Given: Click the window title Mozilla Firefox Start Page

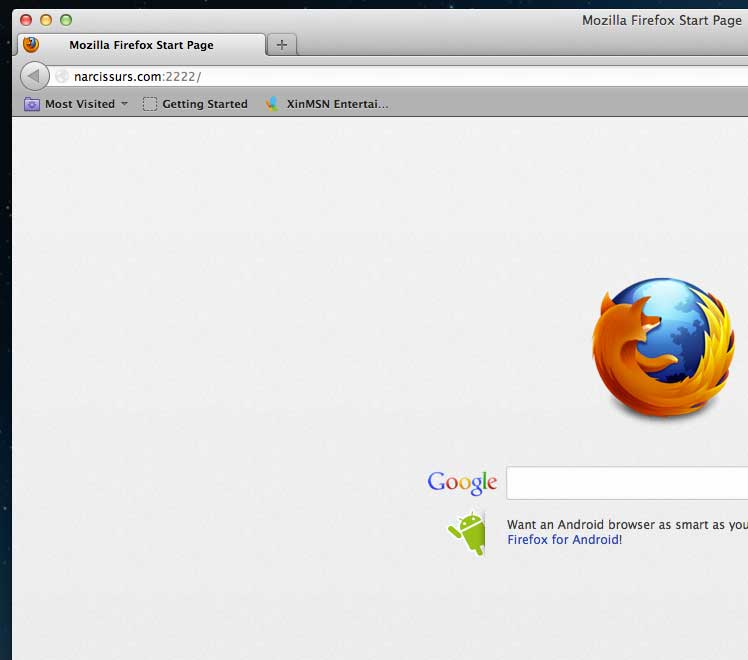Looking at the screenshot, I should 662,21.
